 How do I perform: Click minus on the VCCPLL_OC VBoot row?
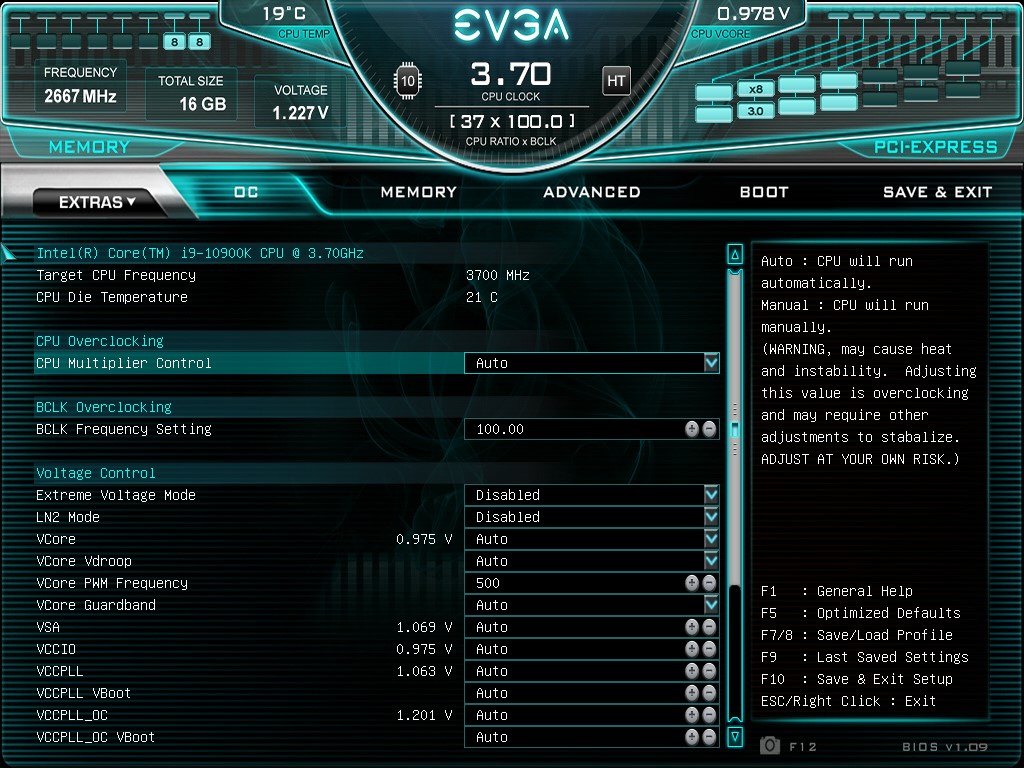(709, 737)
